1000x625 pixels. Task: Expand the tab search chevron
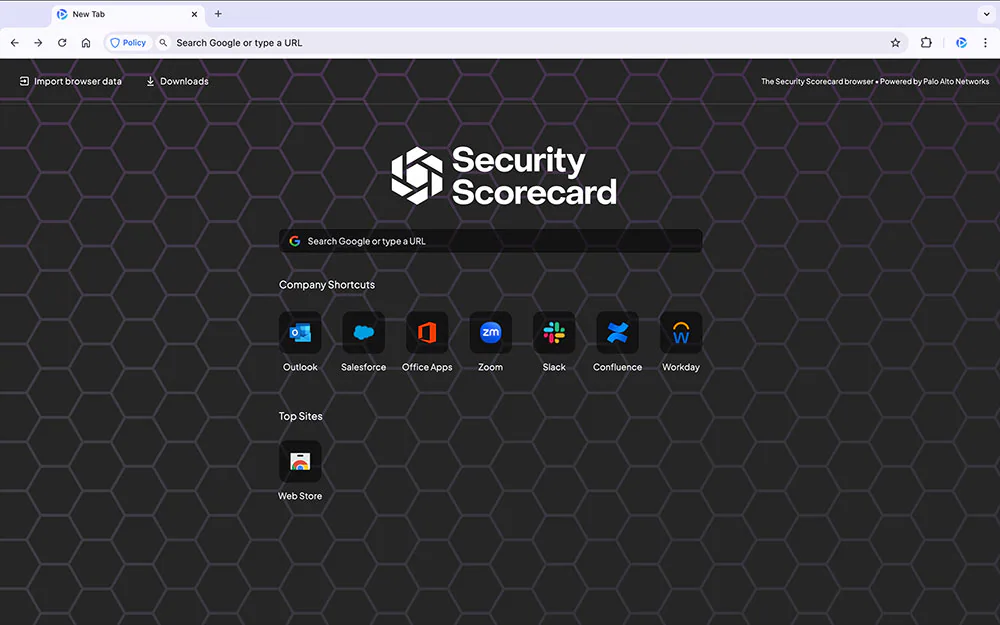click(x=984, y=13)
